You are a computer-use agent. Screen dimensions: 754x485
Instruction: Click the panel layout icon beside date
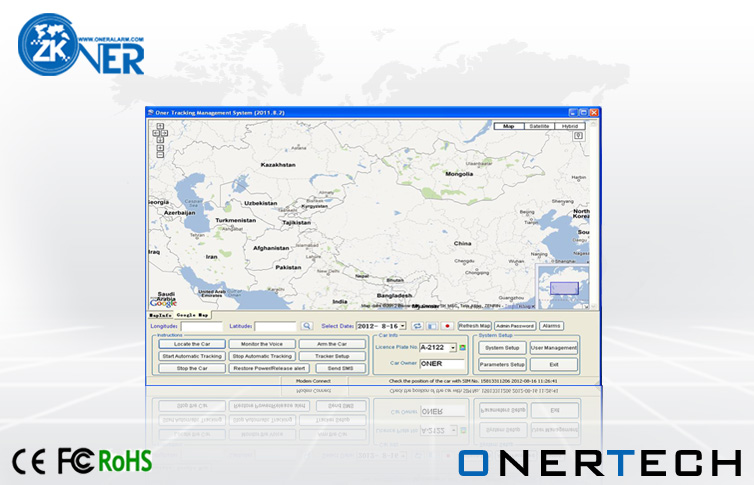pos(432,326)
